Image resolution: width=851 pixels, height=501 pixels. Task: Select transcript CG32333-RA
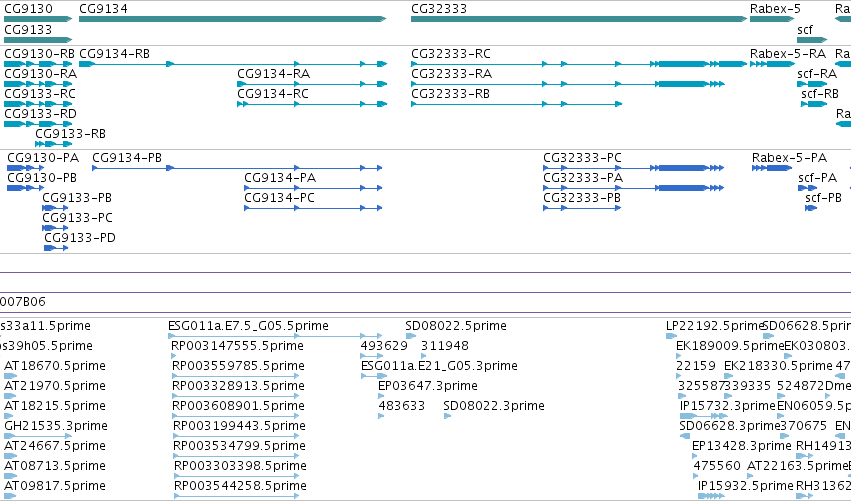coord(452,74)
